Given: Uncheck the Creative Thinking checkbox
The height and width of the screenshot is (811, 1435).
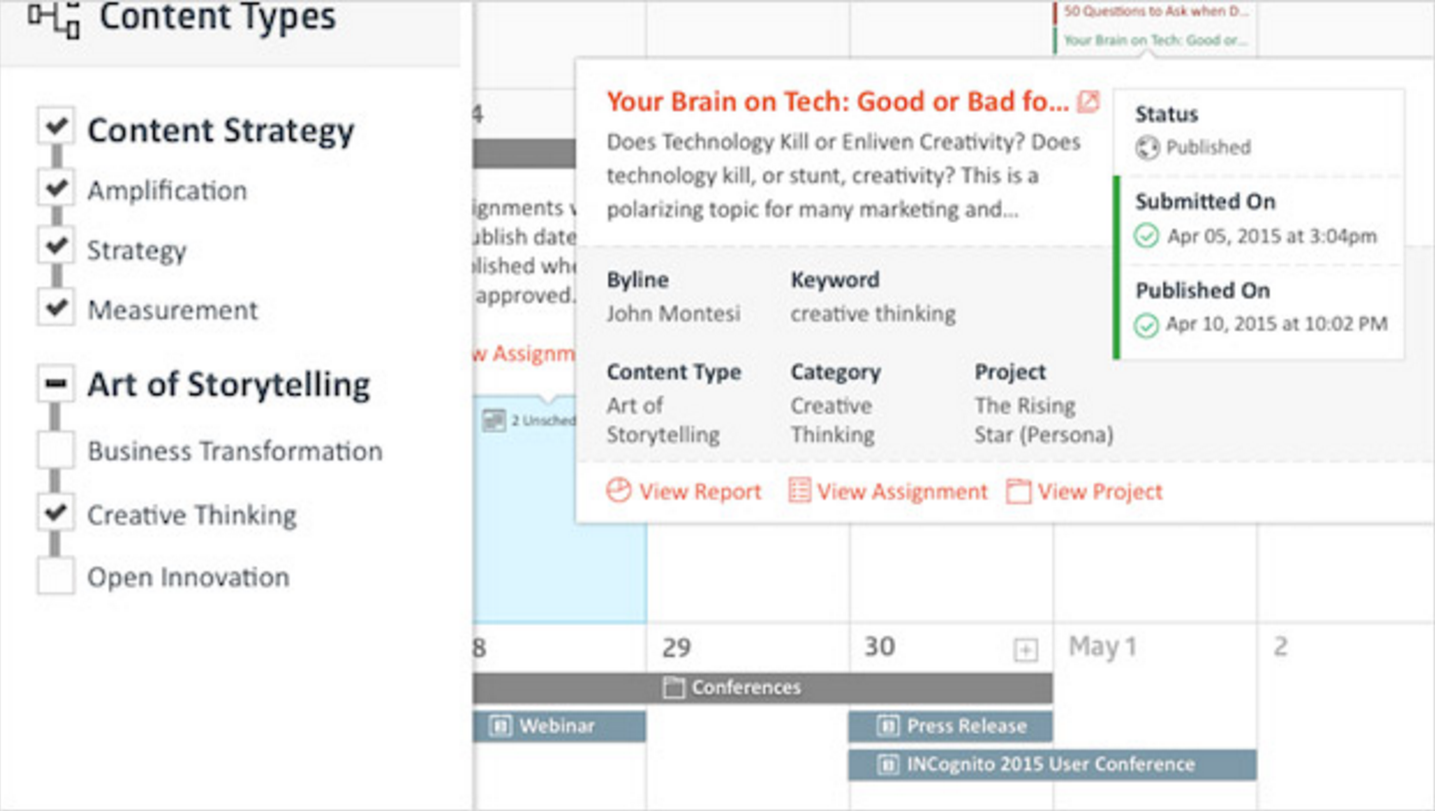Looking at the screenshot, I should pos(56,513).
